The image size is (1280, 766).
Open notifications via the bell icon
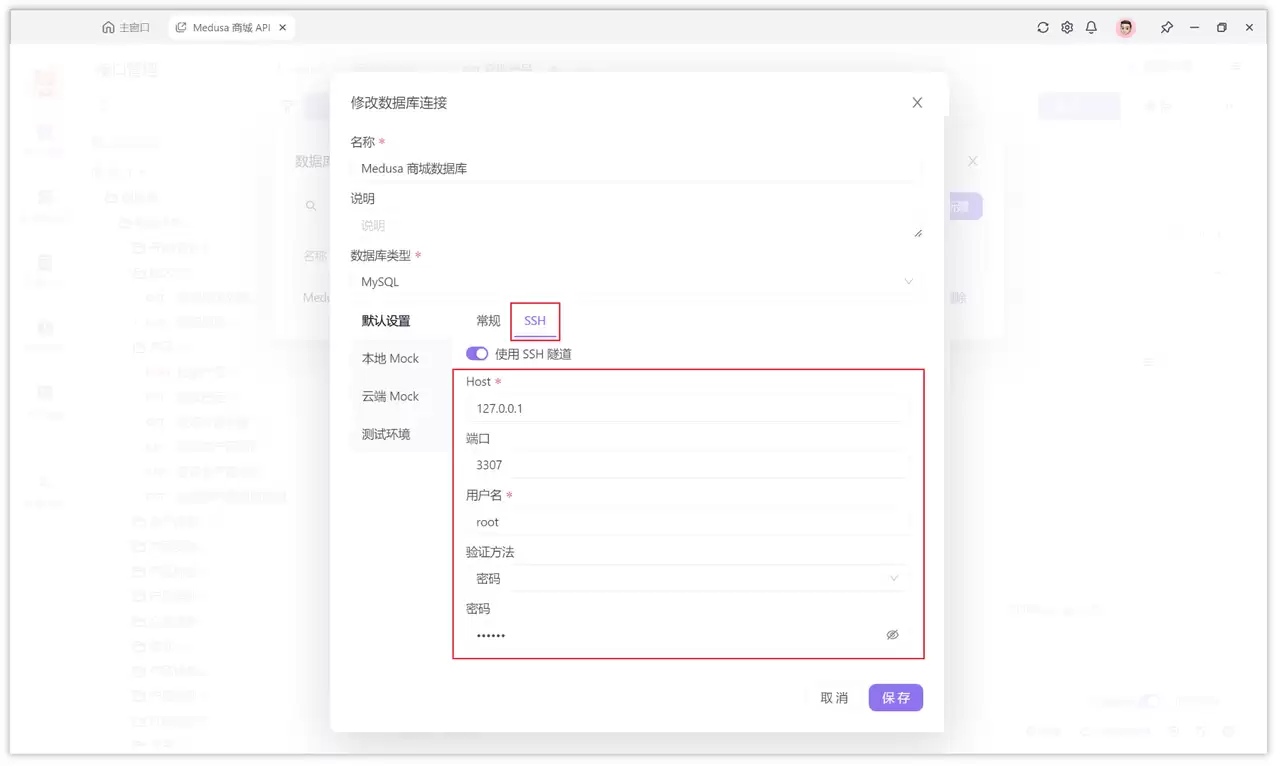pos(1091,28)
